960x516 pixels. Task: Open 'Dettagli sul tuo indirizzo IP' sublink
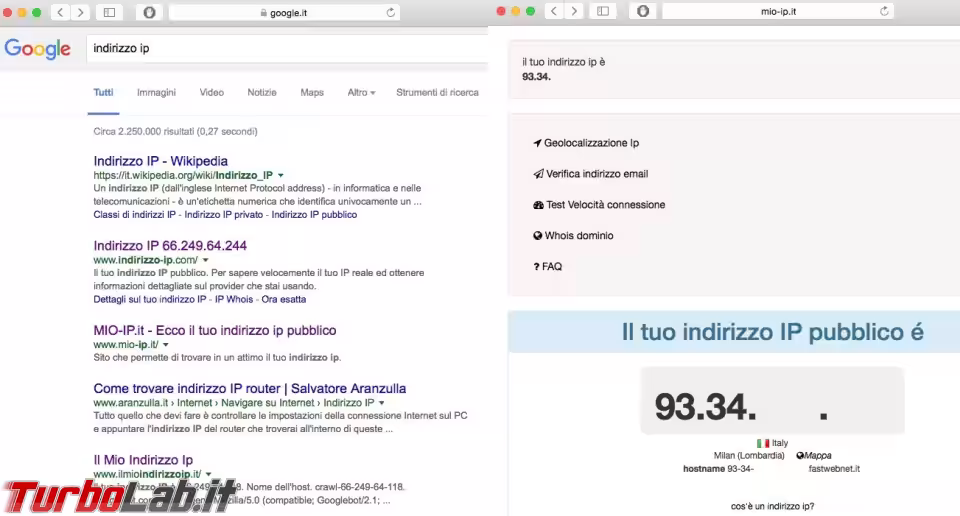coord(149,299)
